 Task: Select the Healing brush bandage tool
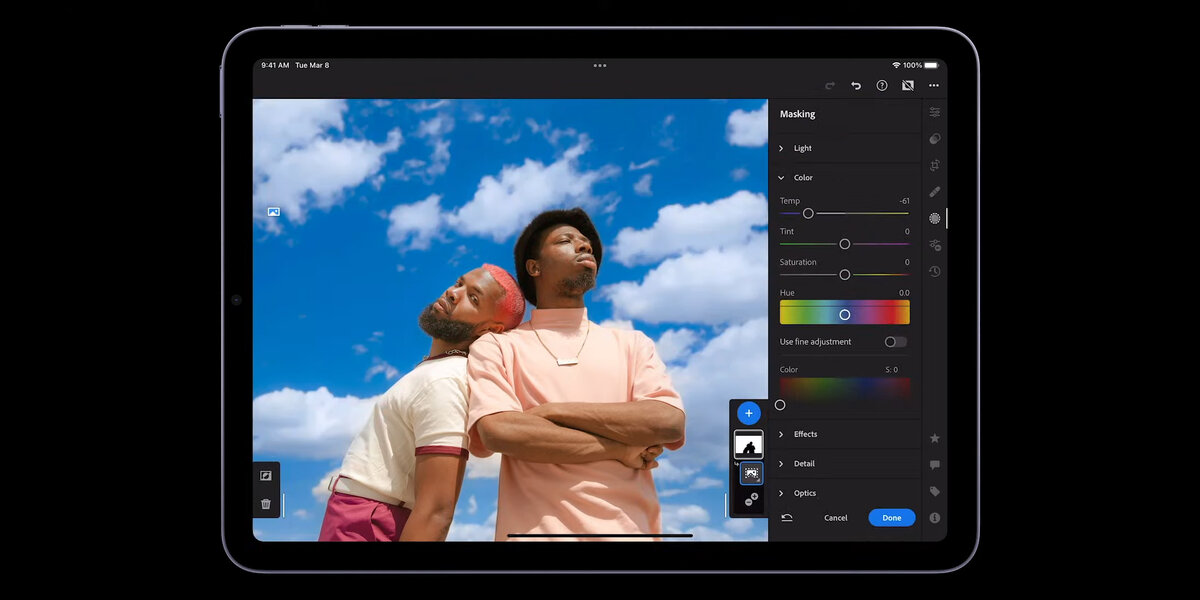point(935,191)
